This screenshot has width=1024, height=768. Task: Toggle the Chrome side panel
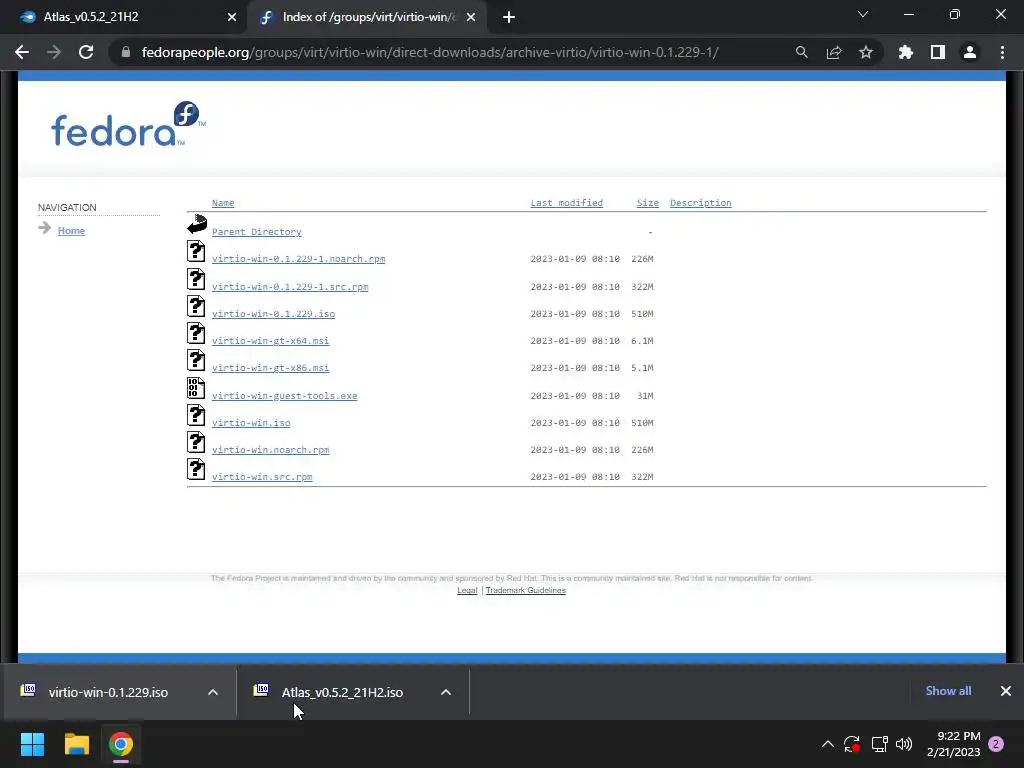(938, 52)
